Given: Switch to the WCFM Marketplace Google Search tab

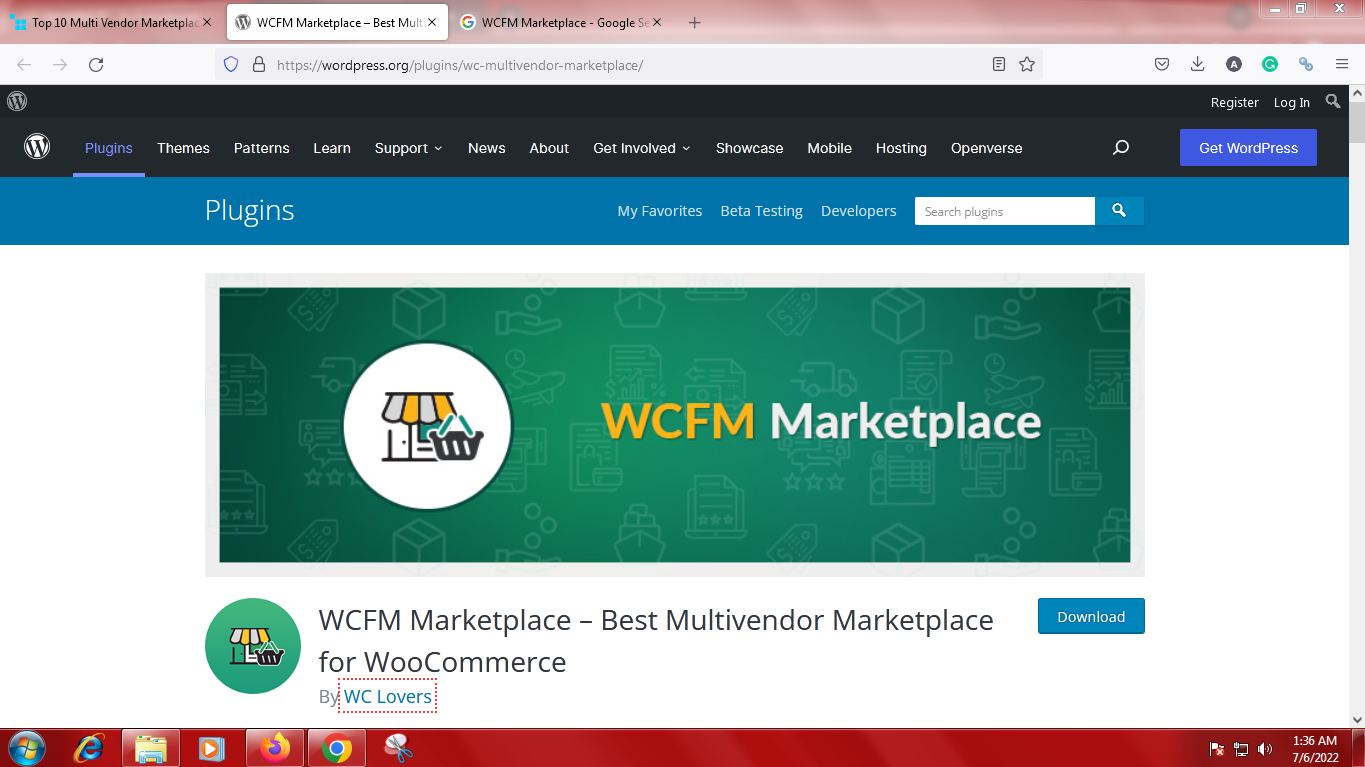Looking at the screenshot, I should 563,22.
